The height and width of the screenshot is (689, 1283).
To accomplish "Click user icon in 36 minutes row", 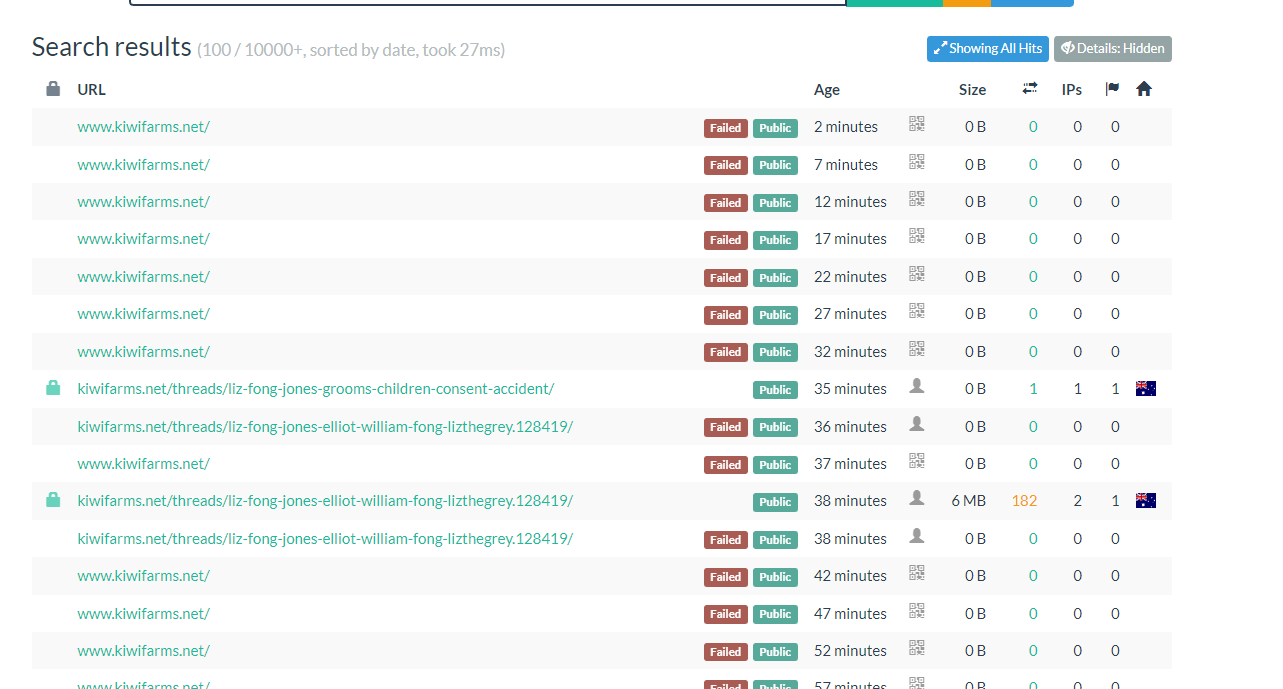I will pyautogui.click(x=916, y=424).
